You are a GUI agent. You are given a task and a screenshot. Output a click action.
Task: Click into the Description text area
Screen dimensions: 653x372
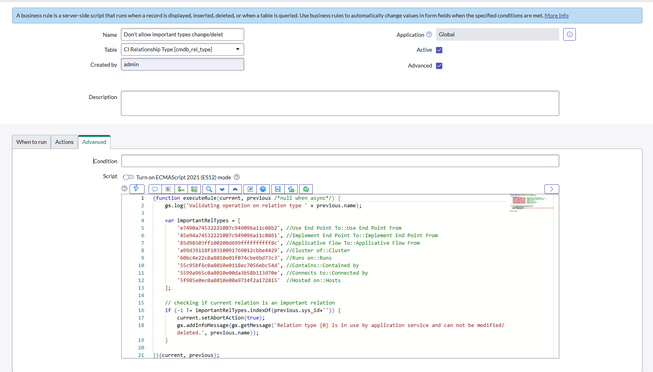pyautogui.click(x=340, y=103)
